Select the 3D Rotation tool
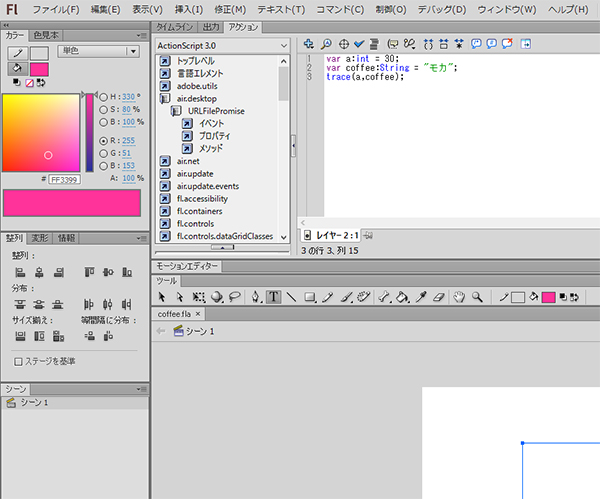Viewport: 600px width, 499px height. point(217,297)
